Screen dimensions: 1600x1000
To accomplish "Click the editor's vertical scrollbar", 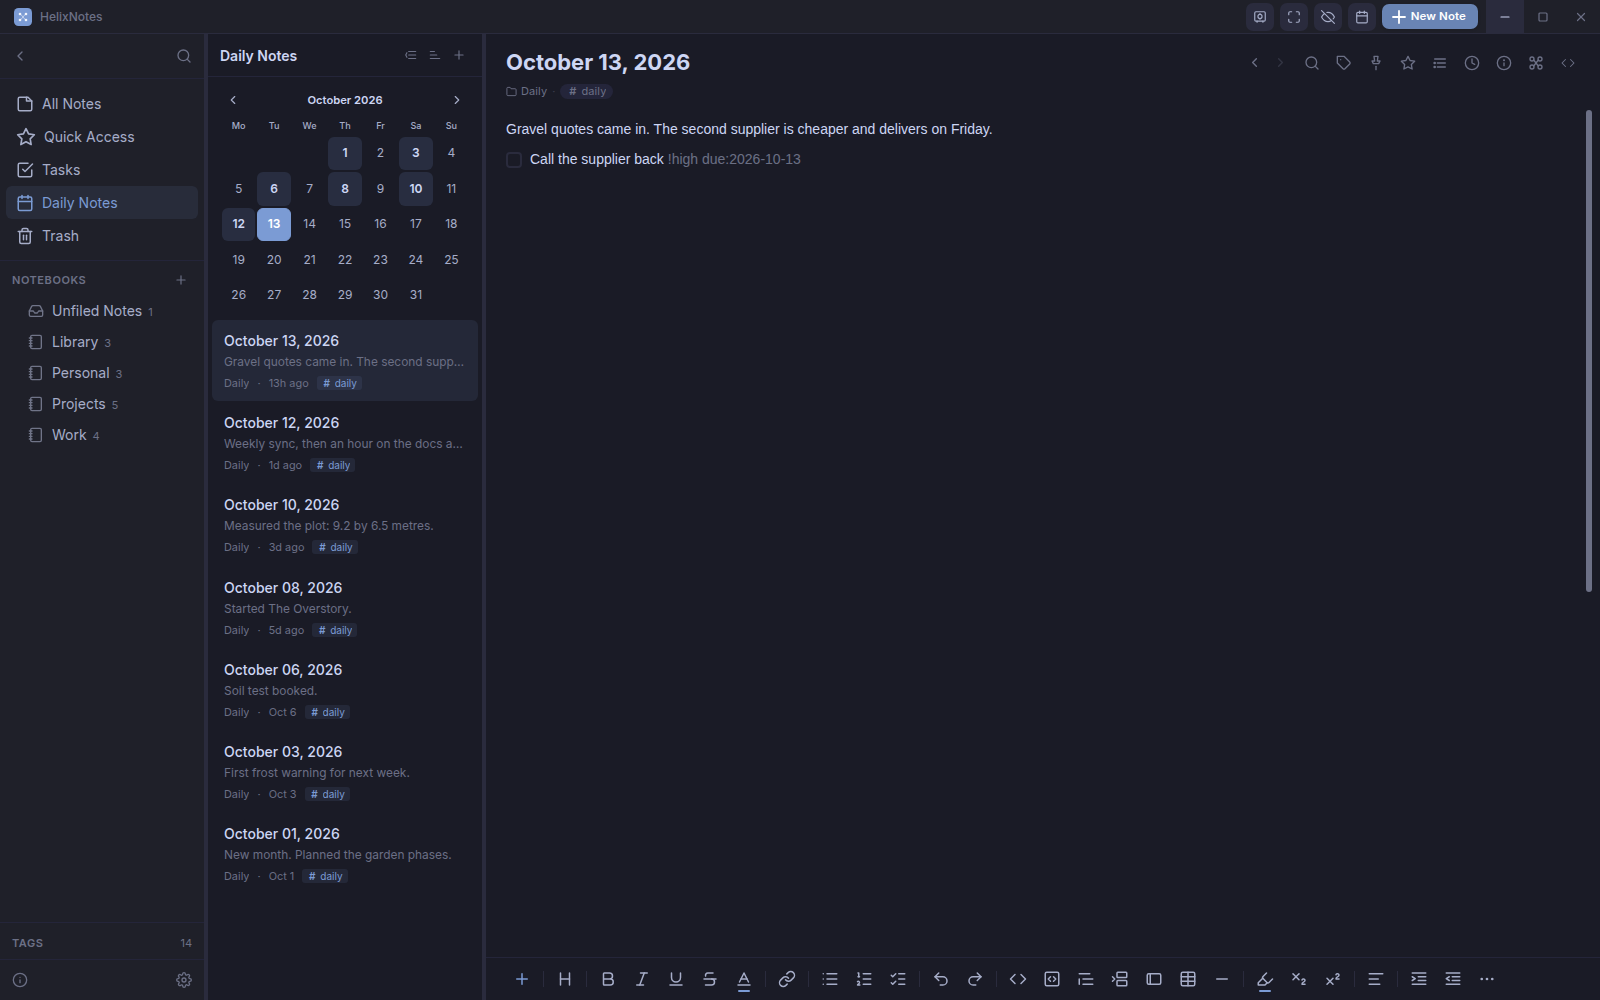I will pos(1589,350).
